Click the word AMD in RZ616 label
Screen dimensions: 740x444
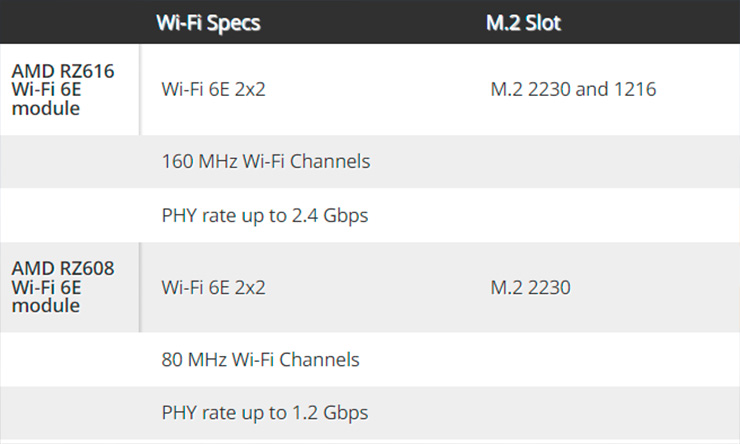[x=33, y=71]
